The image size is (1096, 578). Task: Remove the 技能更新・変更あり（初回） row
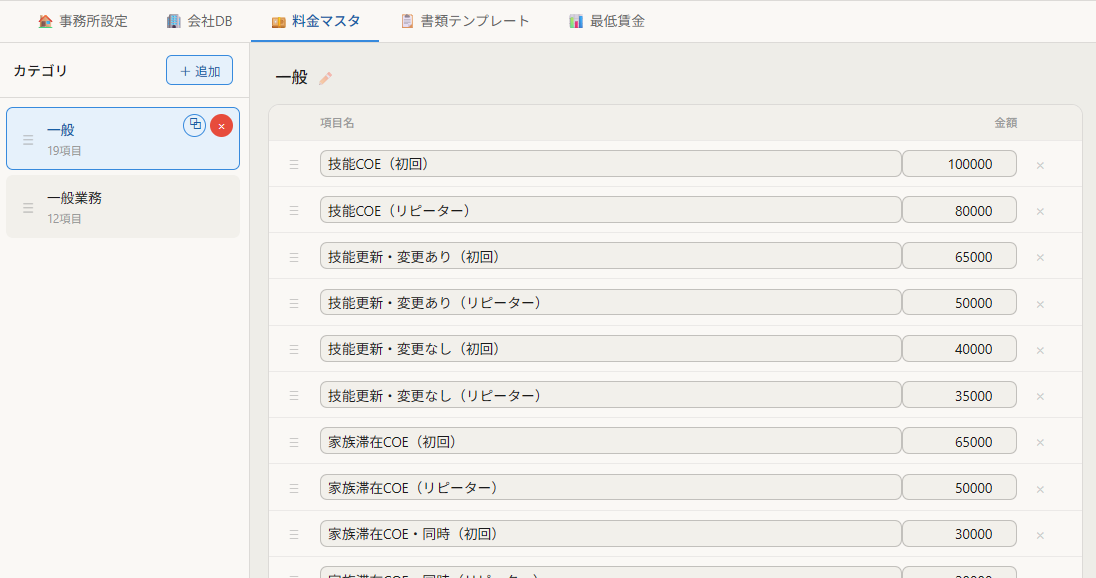(x=1040, y=258)
